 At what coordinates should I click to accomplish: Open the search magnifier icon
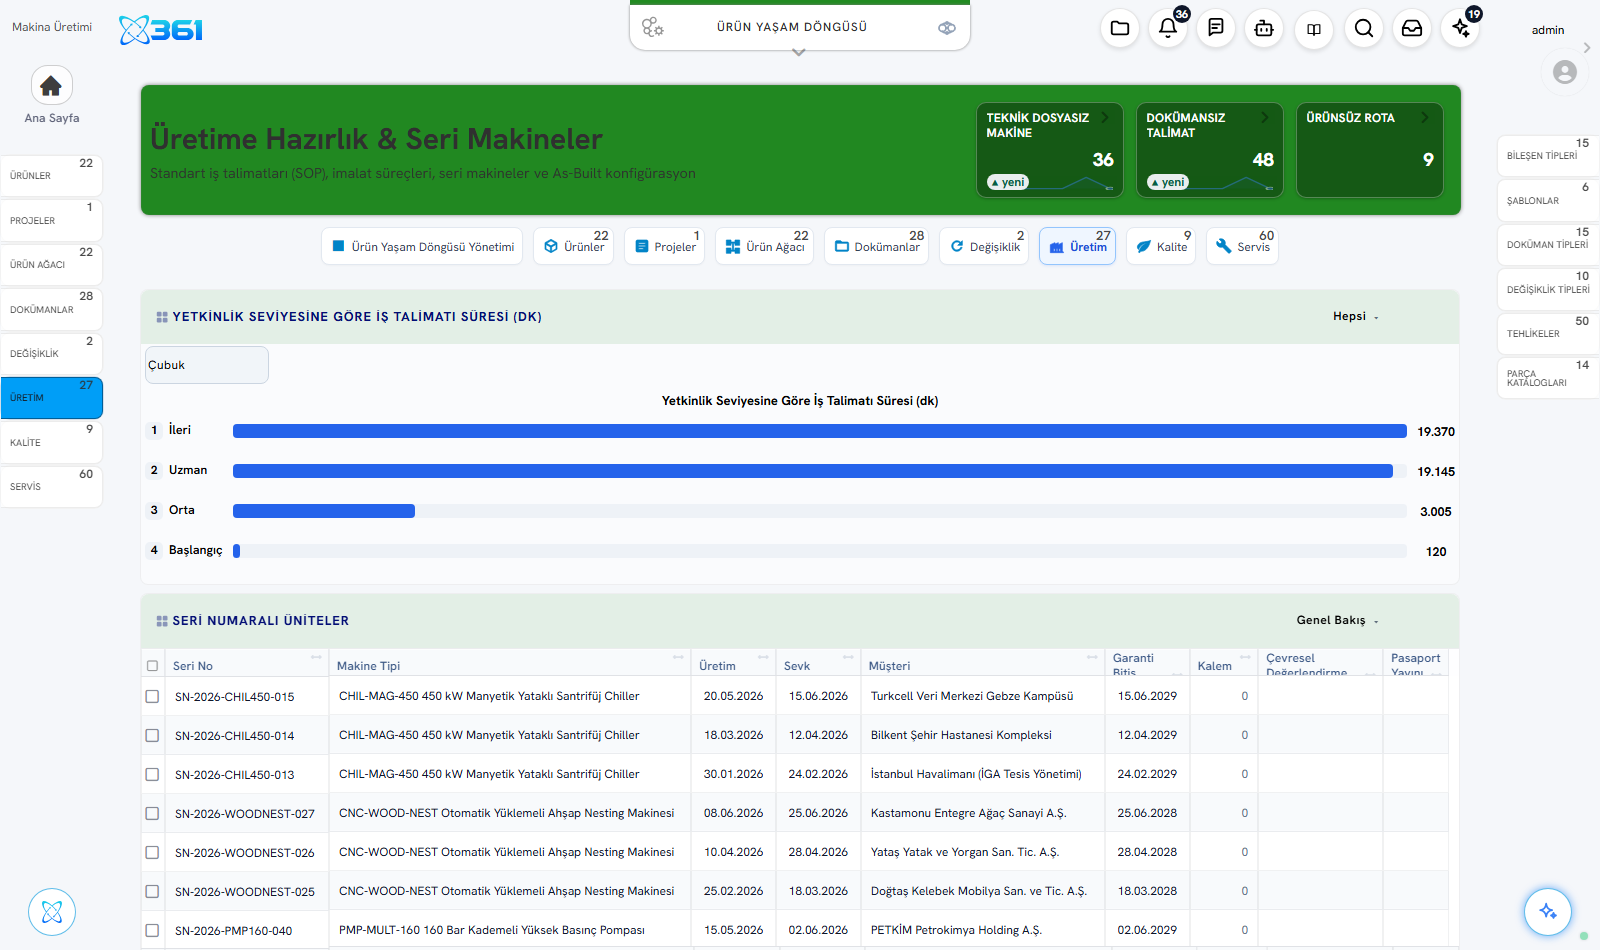(x=1364, y=28)
